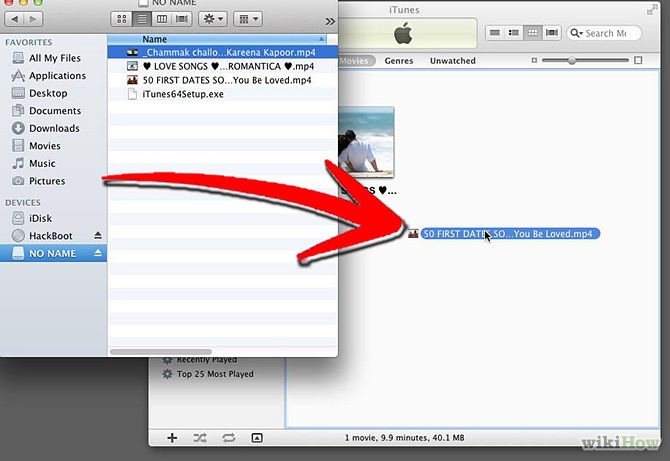Click Finder horizontal scrollbar

[161, 352]
